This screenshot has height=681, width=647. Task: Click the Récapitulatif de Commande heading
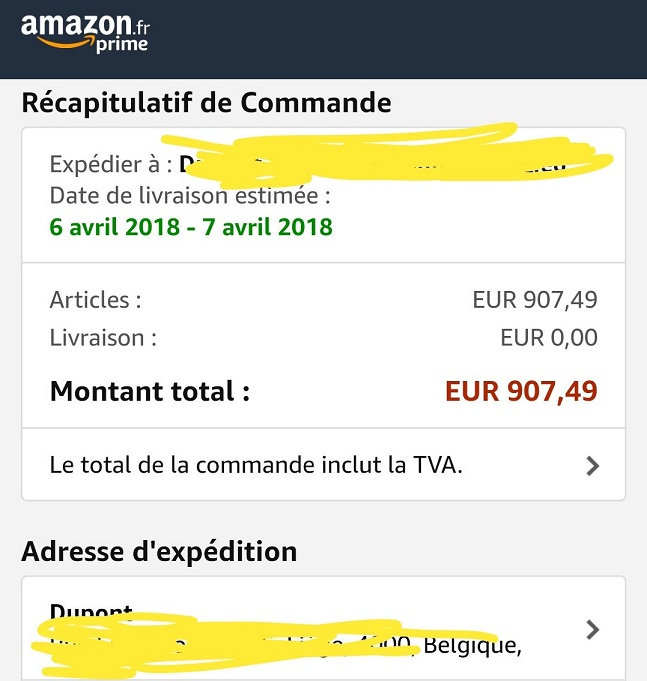pyautogui.click(x=206, y=102)
